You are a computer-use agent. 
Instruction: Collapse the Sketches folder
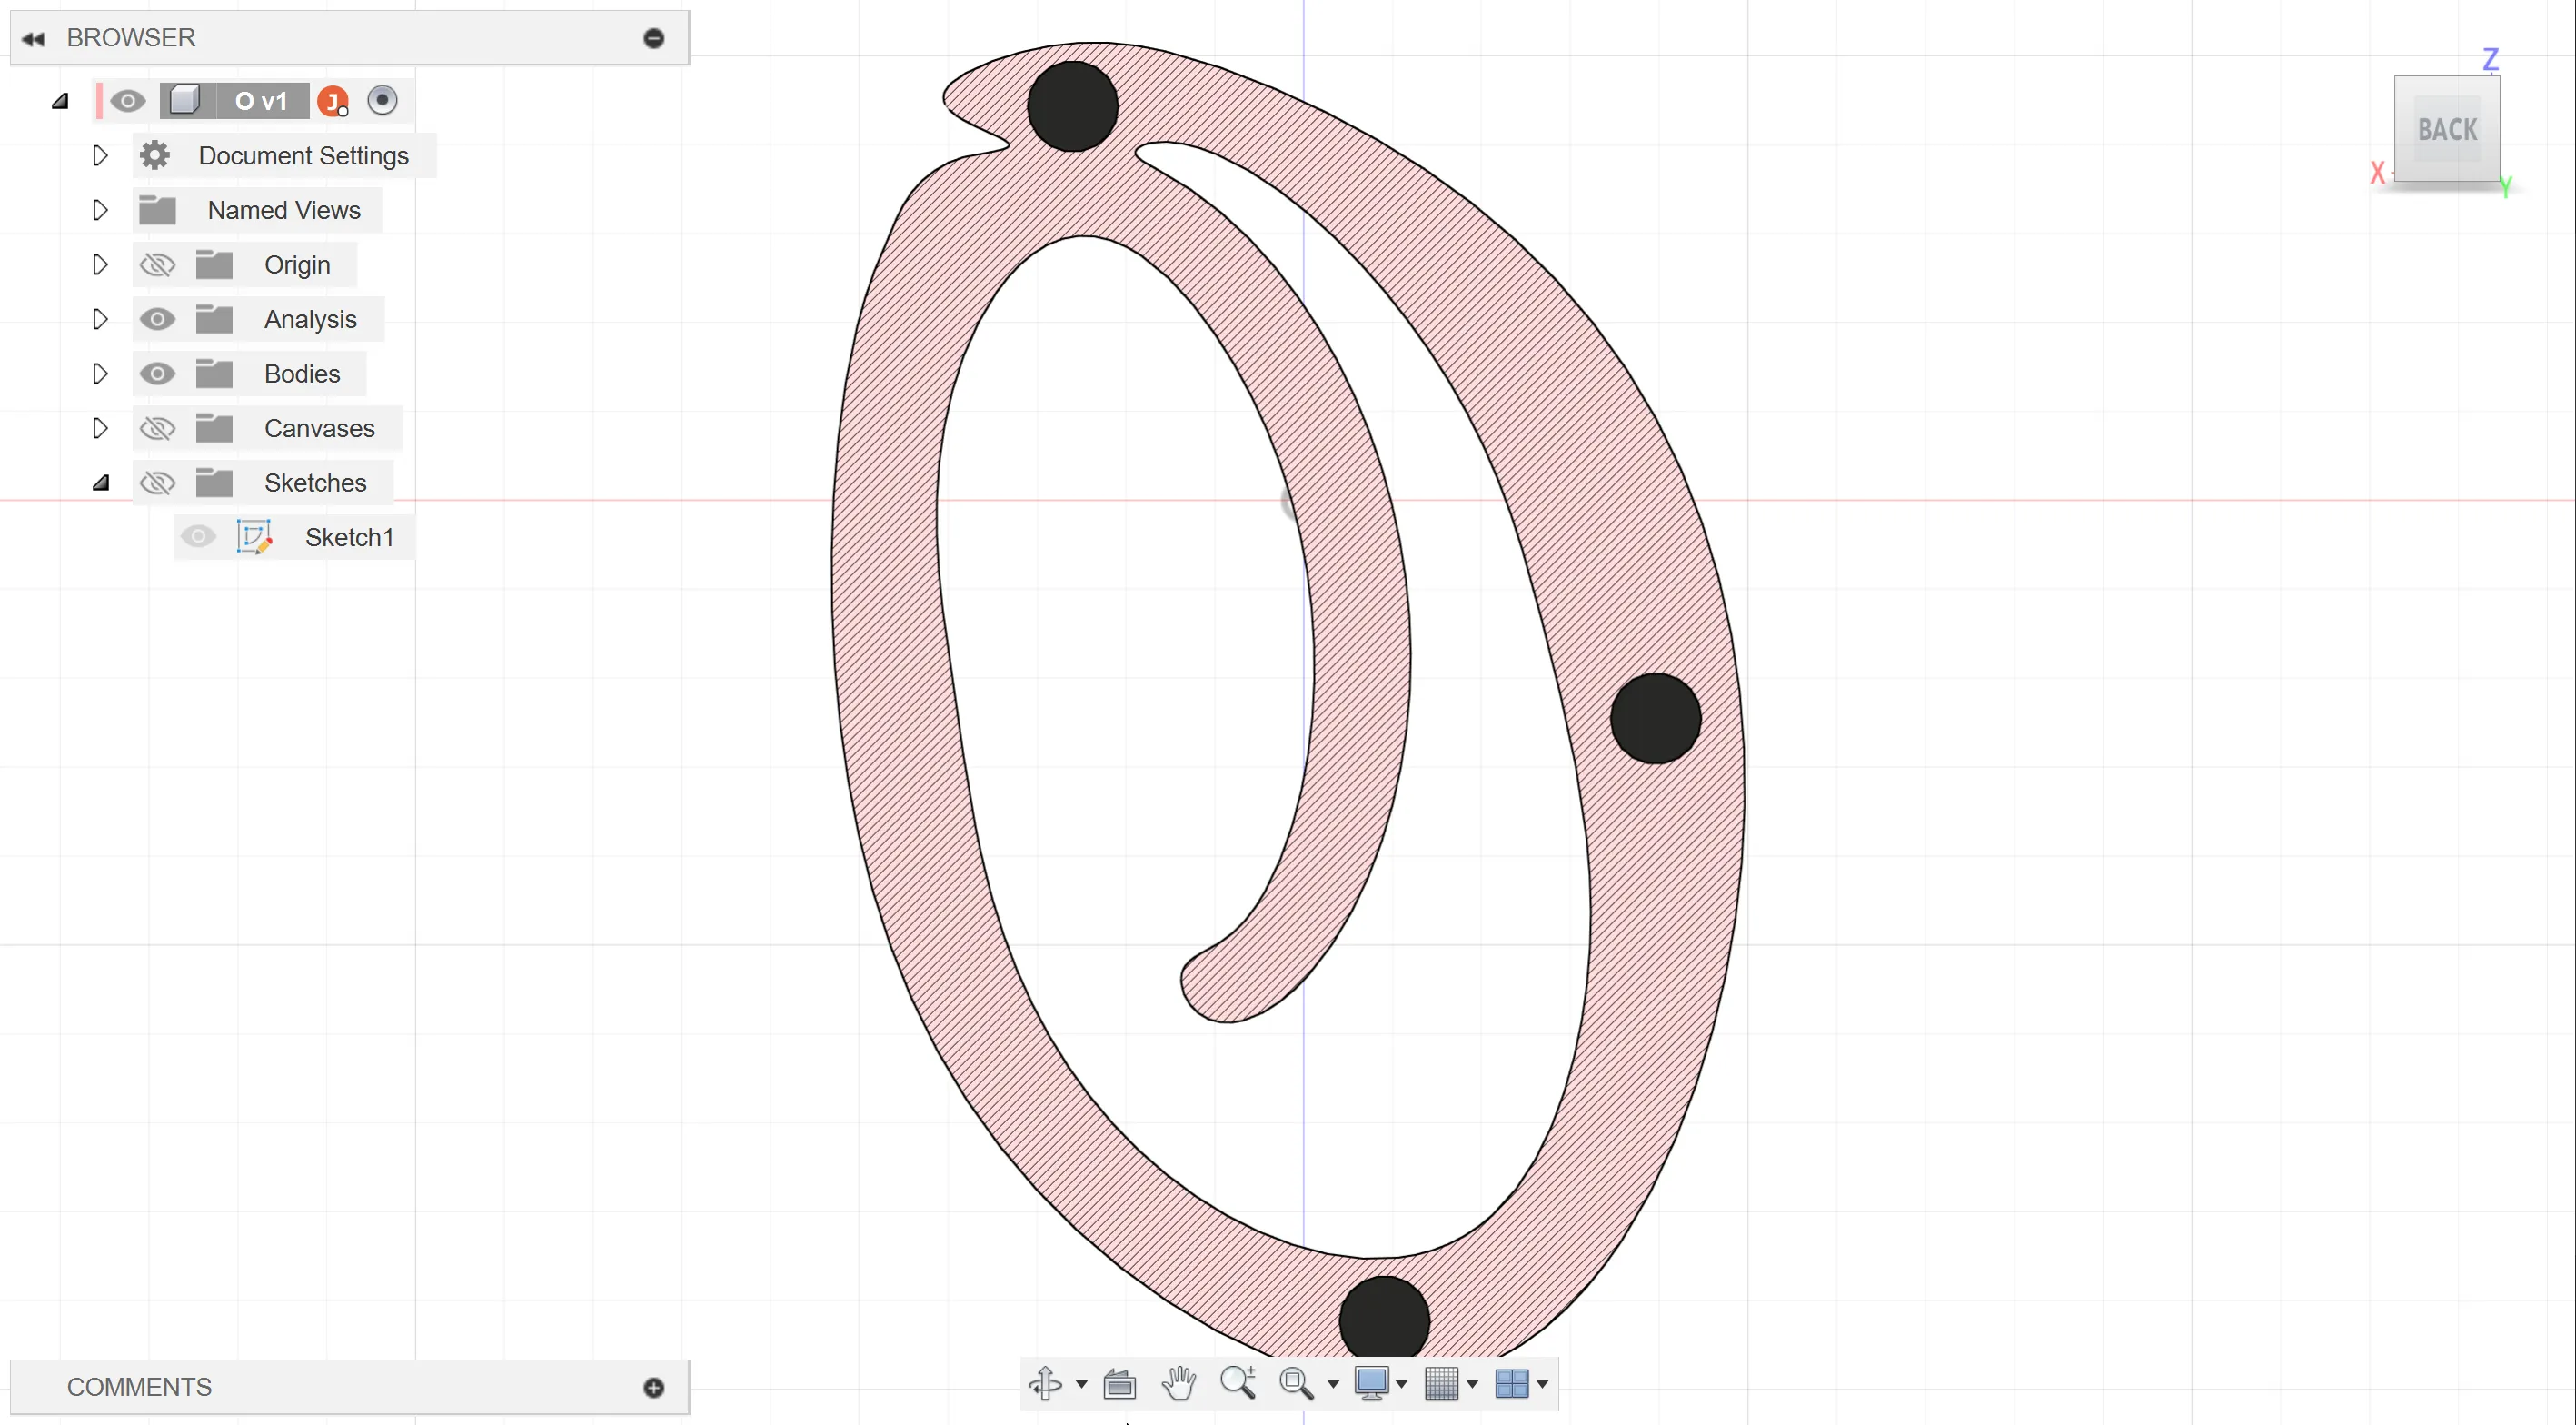(100, 483)
